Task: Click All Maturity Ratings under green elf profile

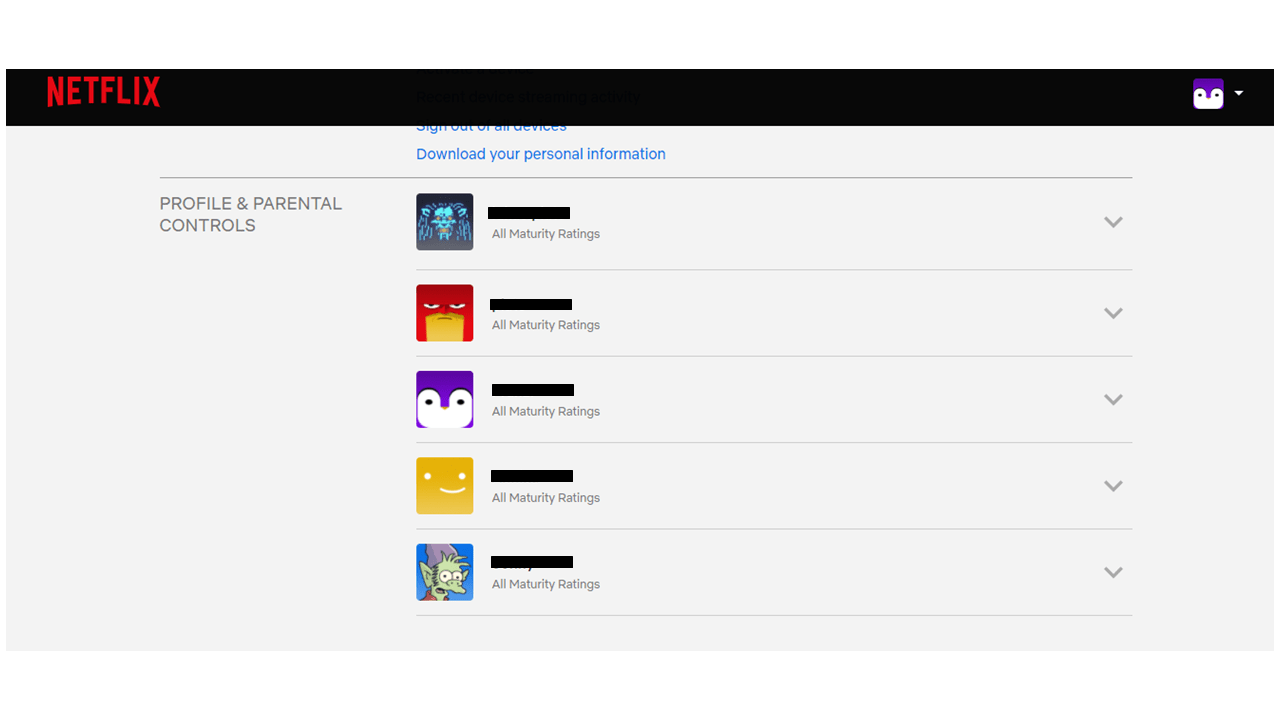Action: click(546, 584)
